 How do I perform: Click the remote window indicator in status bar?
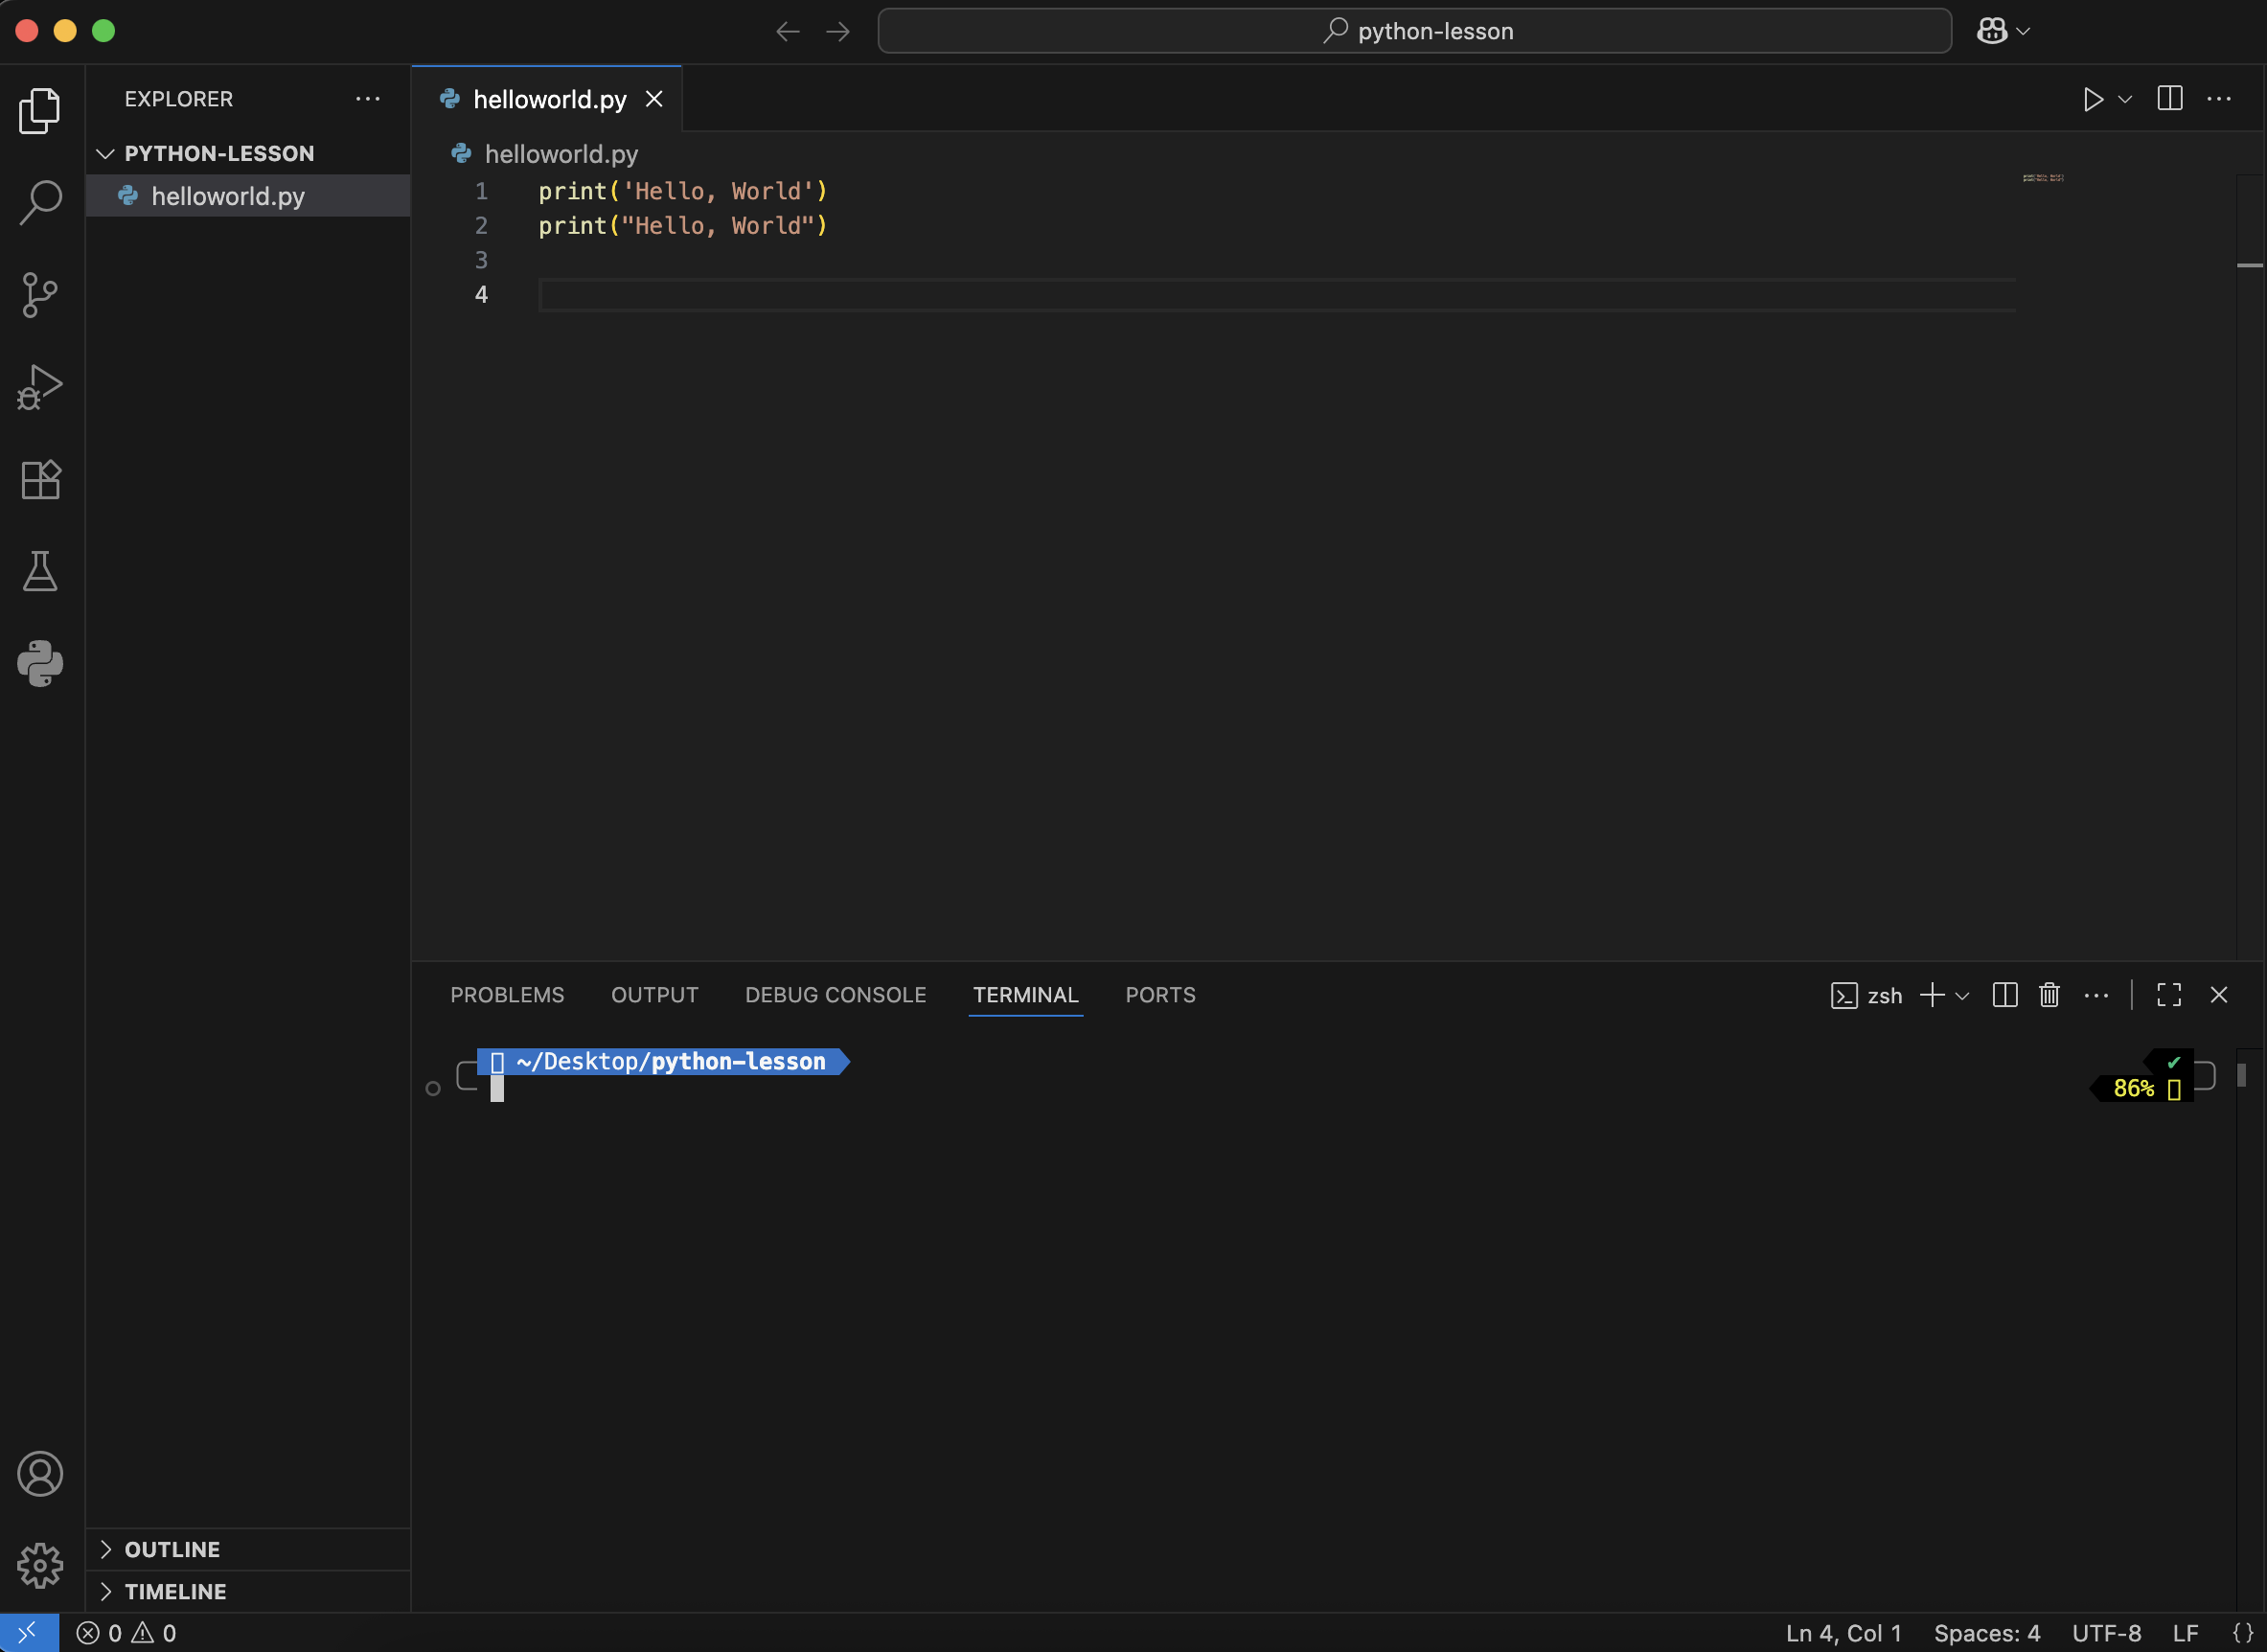pos(29,1632)
